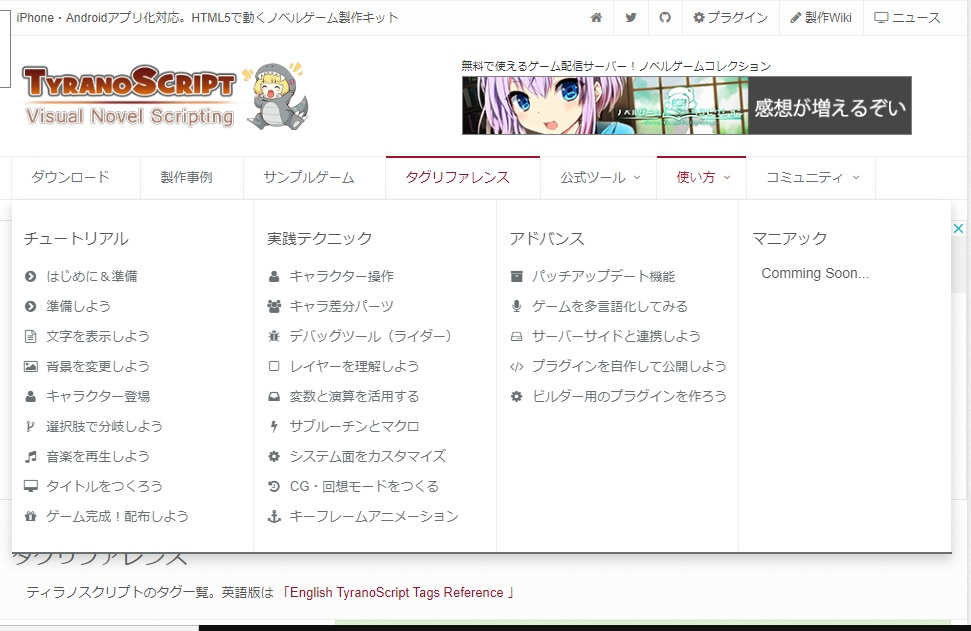Click the lightning icon beside サブルーチンとマクロ
This screenshot has width=971, height=631.
click(274, 426)
